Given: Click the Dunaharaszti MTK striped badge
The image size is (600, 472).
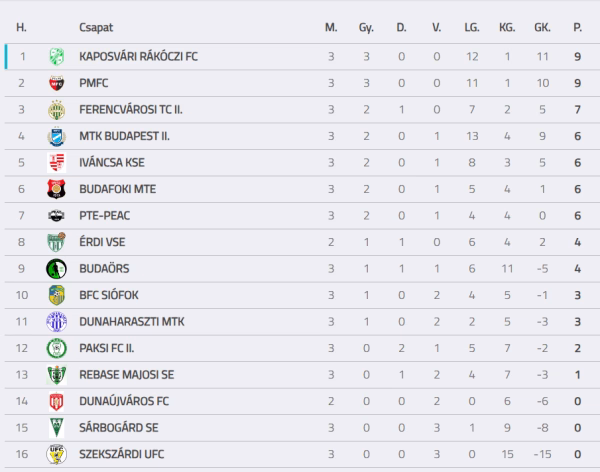Looking at the screenshot, I should (57, 322).
